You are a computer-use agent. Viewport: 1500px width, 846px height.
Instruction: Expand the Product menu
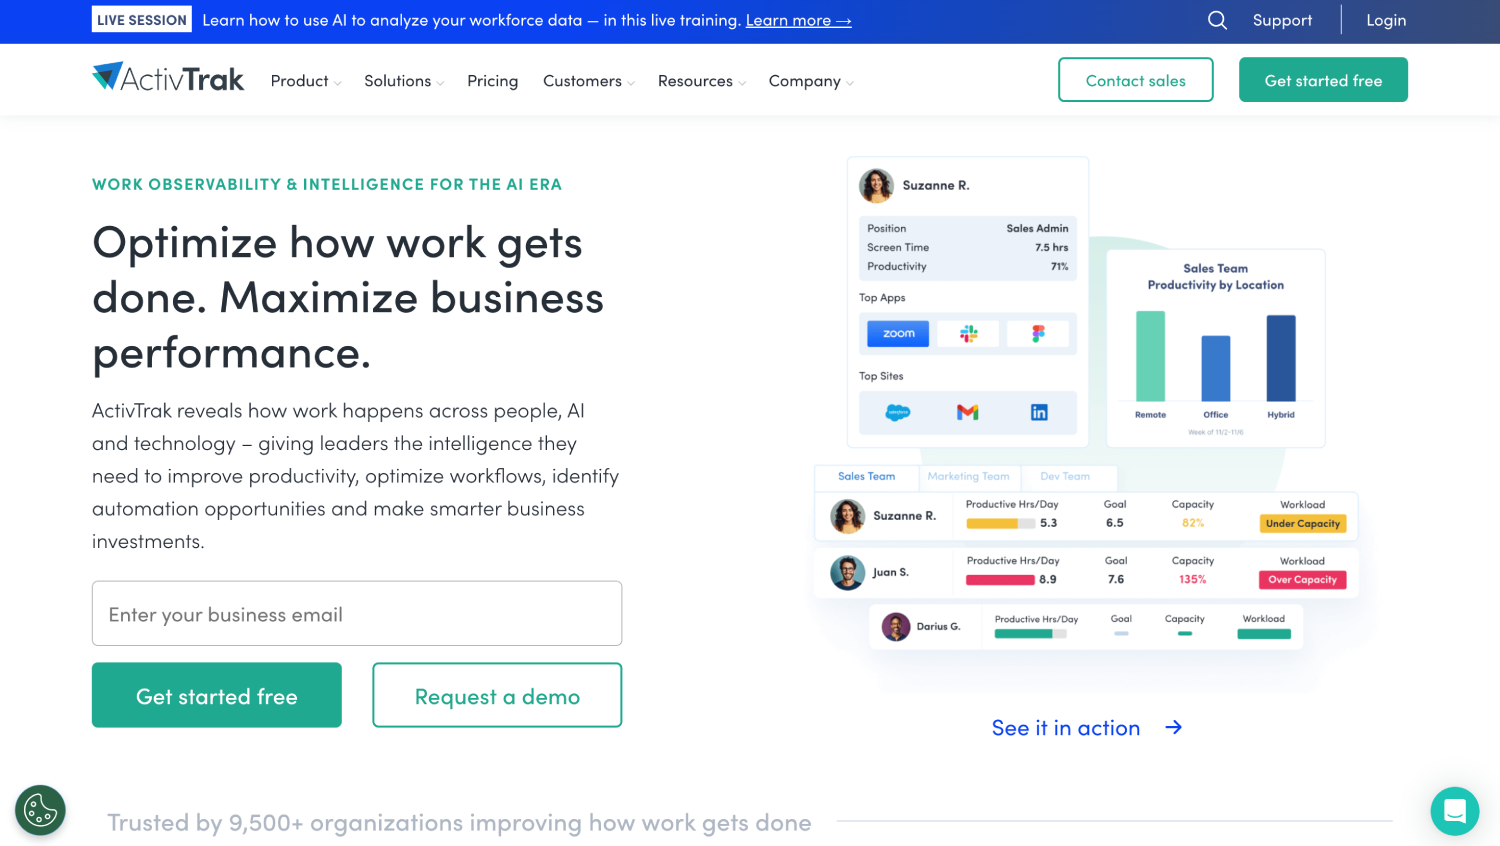click(306, 81)
